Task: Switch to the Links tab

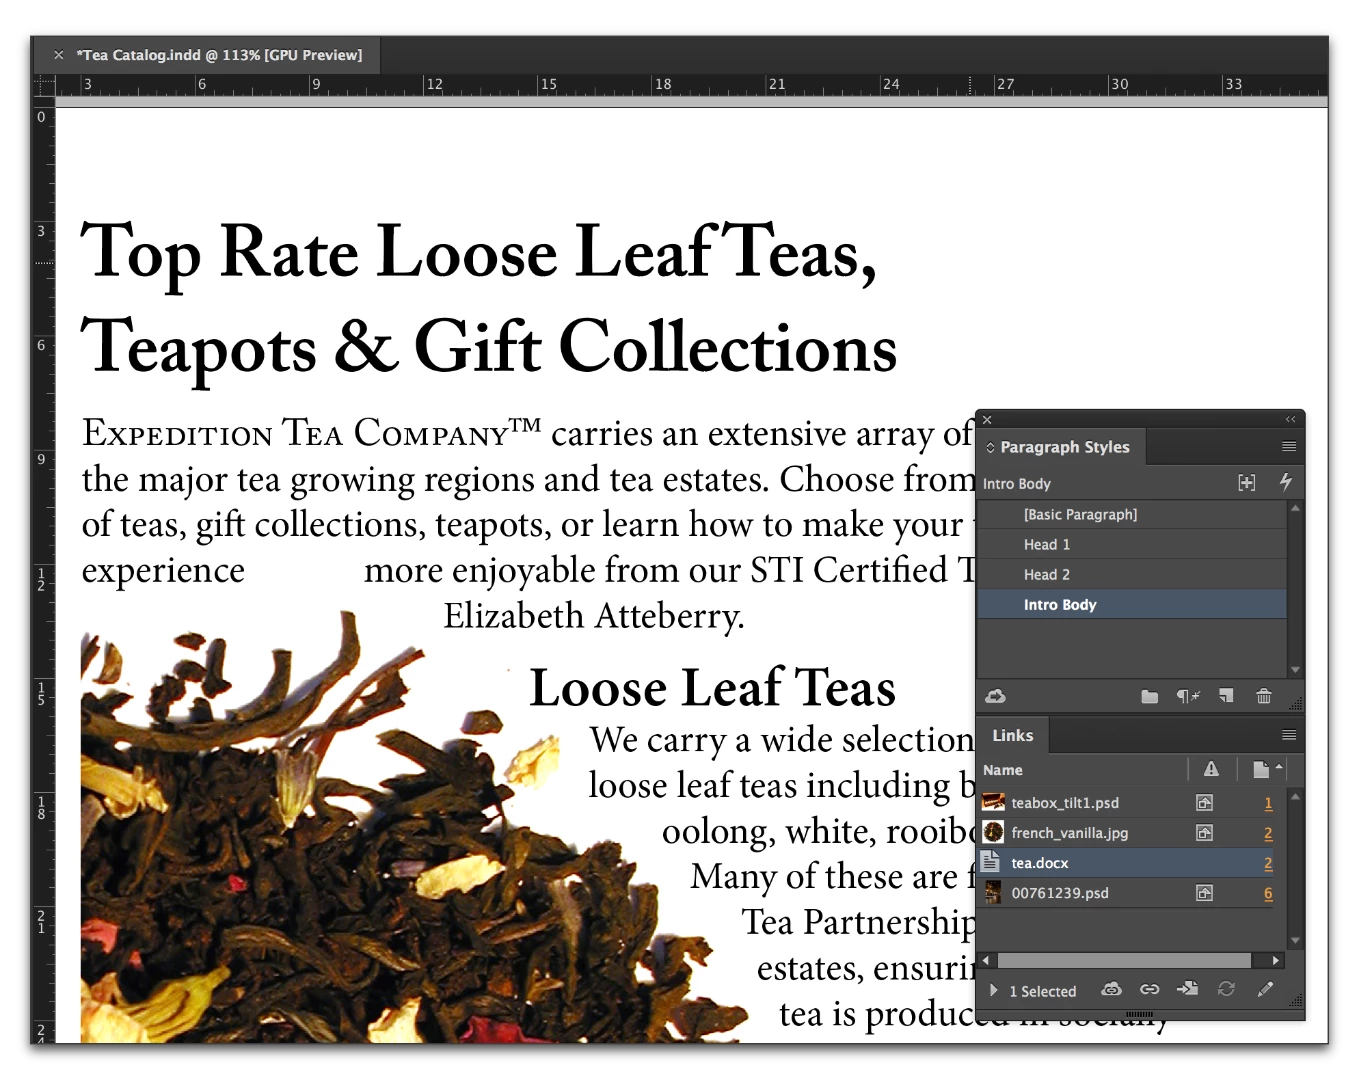Action: (1012, 735)
